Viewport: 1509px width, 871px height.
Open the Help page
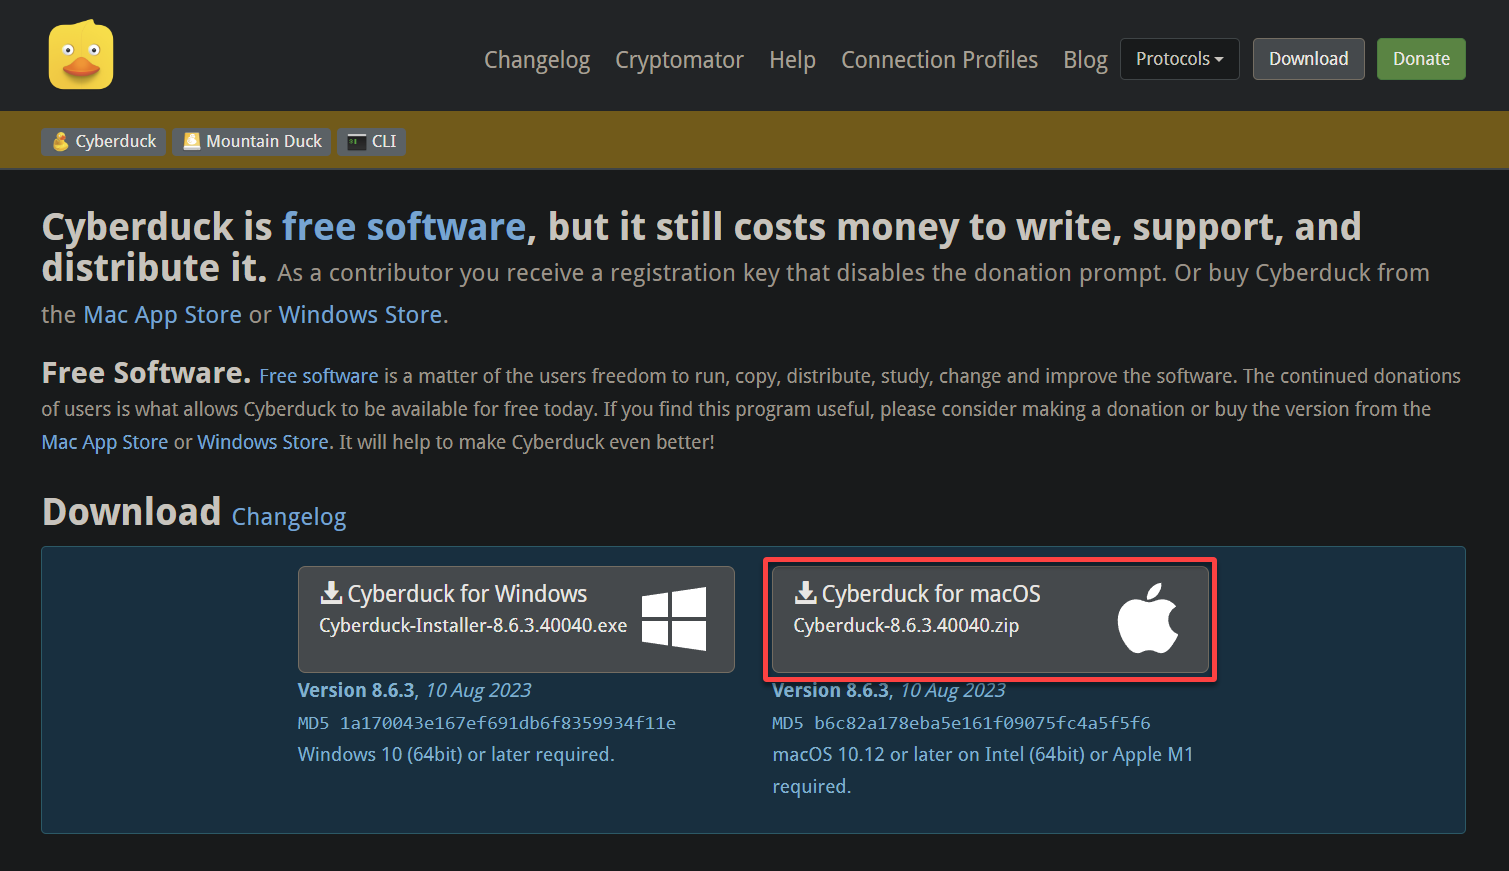point(792,60)
